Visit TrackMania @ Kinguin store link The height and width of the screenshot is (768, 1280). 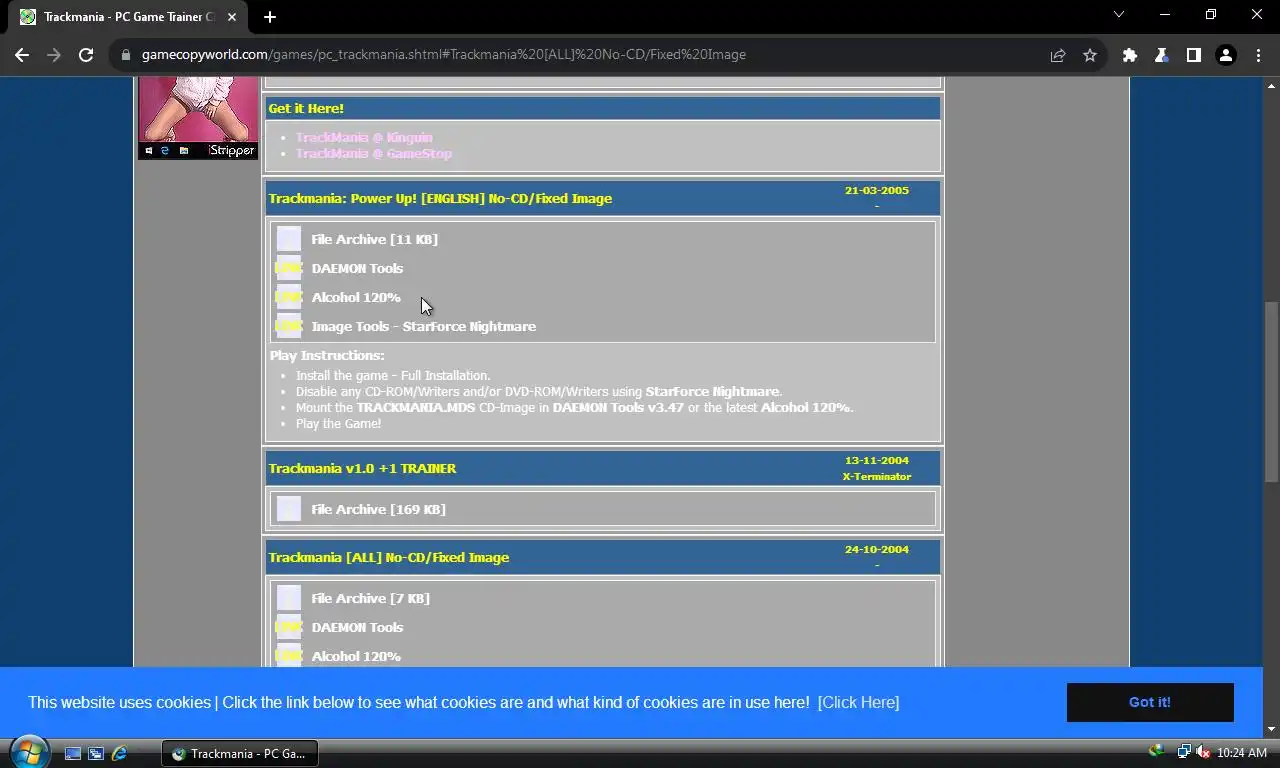click(364, 137)
